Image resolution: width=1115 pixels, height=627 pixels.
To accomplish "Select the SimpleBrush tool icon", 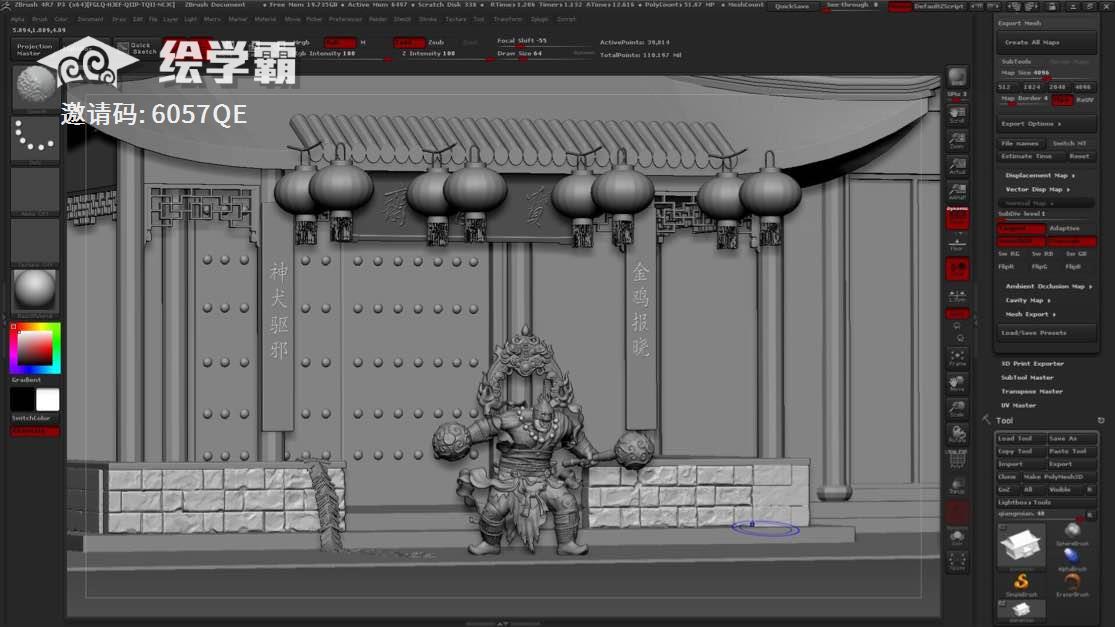I will 1021,584.
